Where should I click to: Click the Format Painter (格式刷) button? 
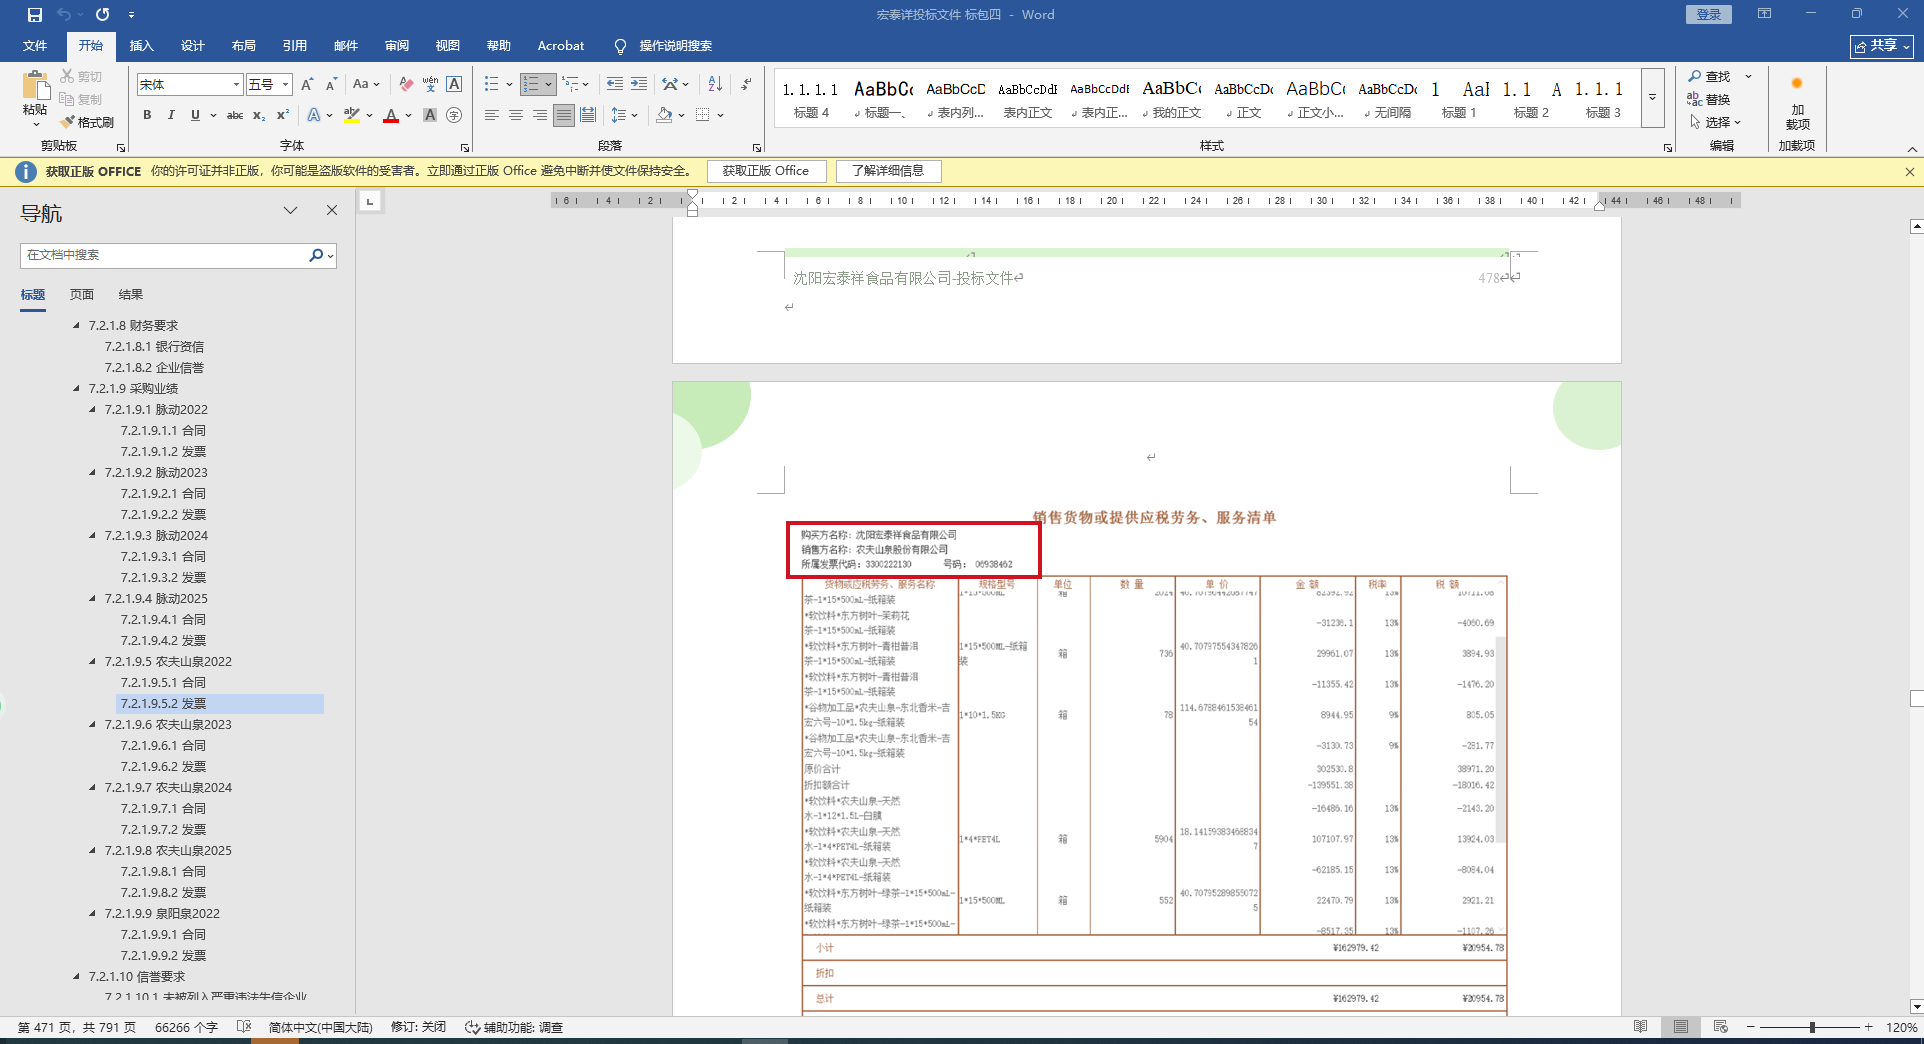click(87, 122)
